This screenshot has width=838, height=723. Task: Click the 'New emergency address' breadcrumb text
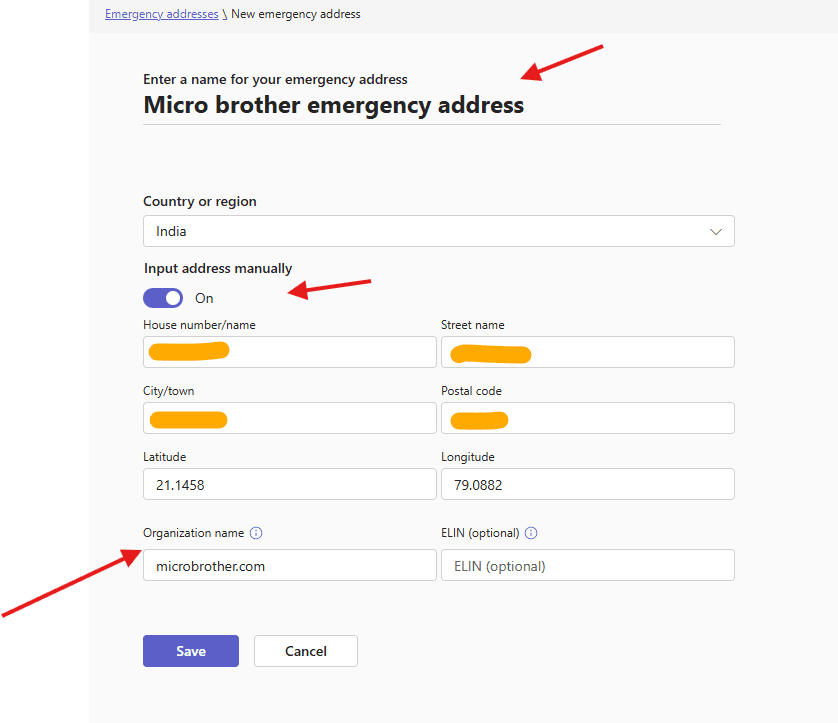(296, 15)
